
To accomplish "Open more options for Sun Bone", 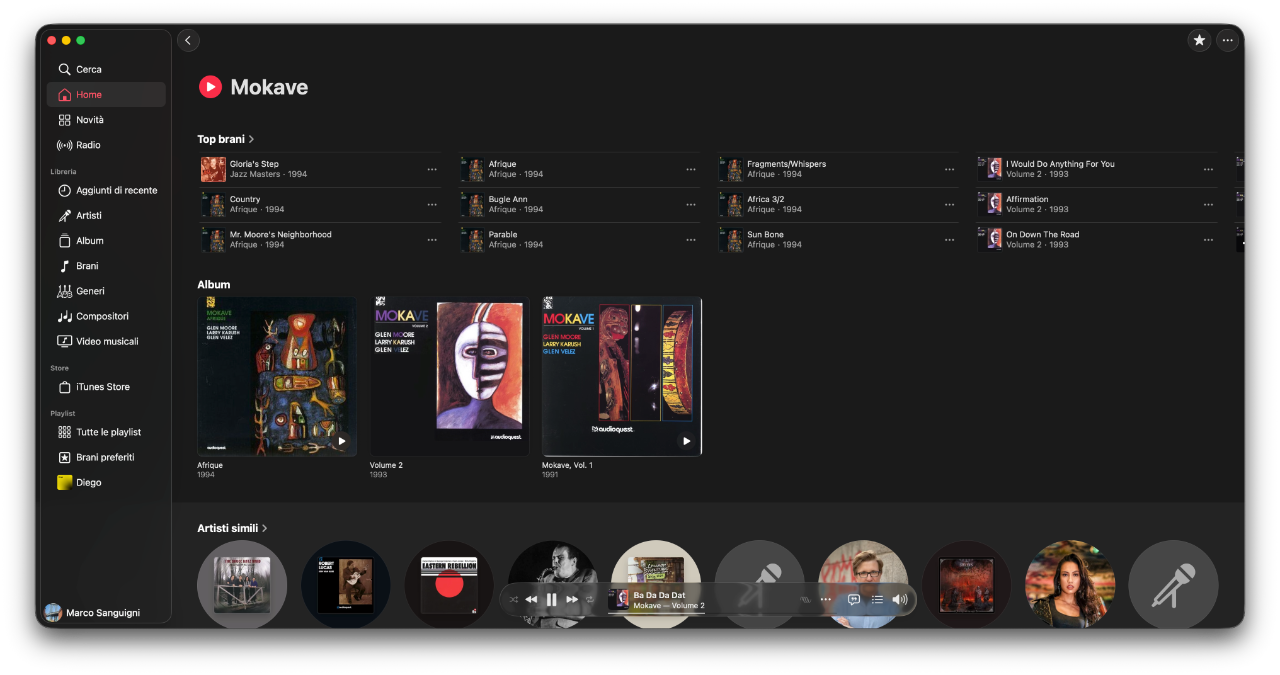I will (949, 240).
